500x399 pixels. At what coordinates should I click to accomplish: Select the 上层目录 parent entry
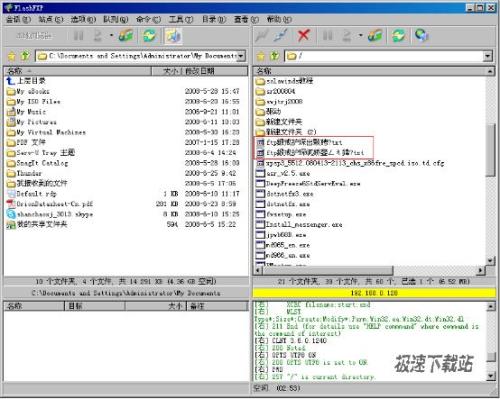pos(26,81)
